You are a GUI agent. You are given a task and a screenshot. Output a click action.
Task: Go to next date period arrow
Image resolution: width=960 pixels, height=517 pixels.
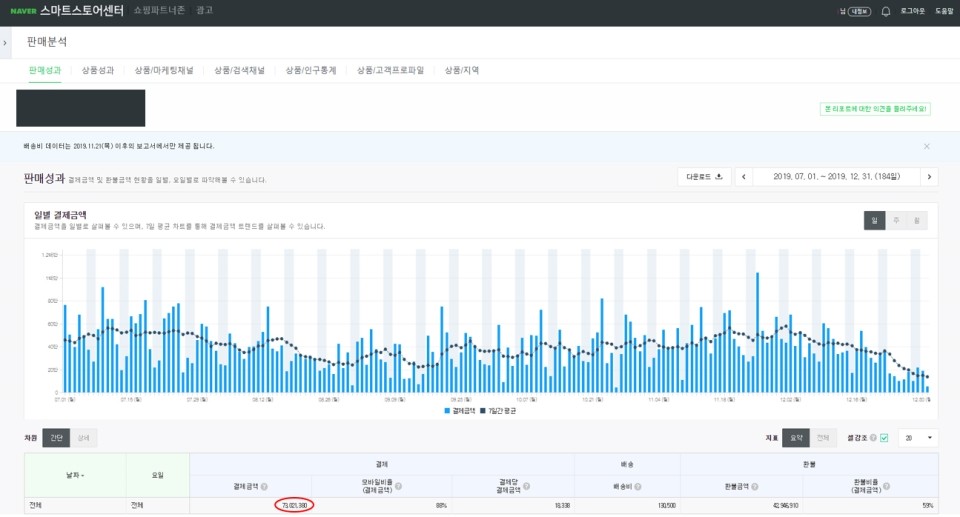929,177
